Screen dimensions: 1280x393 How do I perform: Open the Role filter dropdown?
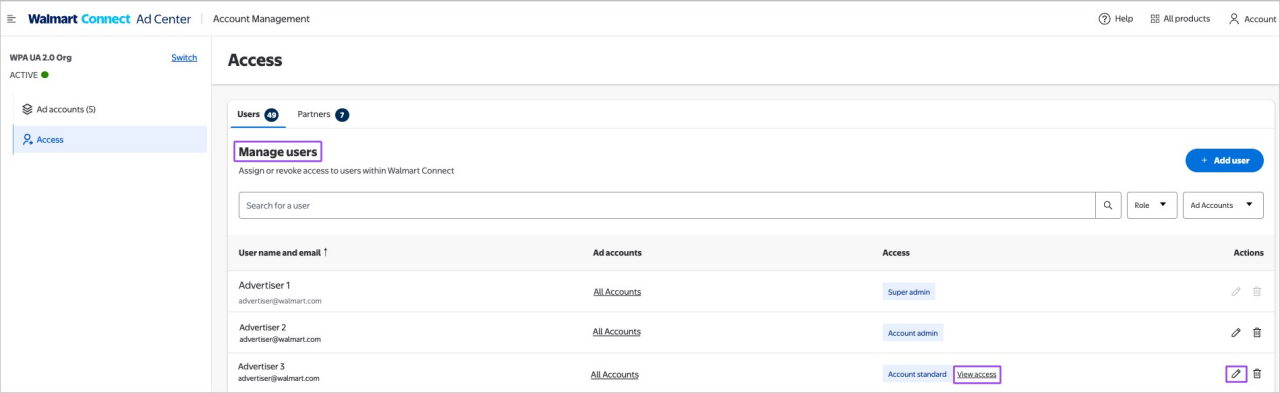[1152, 205]
